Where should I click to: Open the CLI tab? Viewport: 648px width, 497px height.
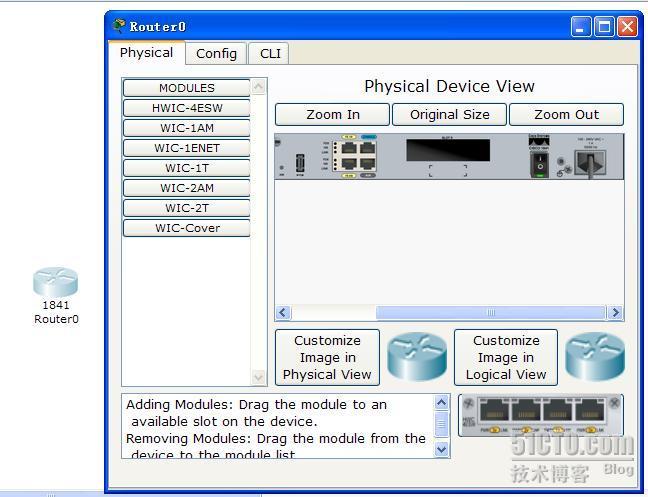[270, 54]
